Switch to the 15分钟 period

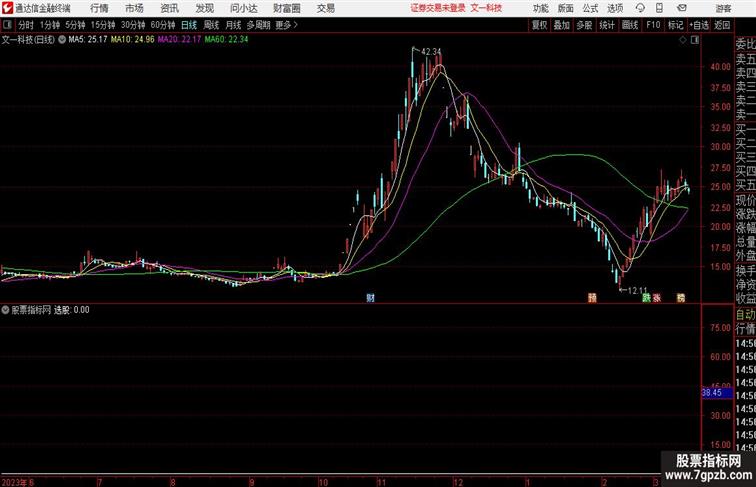[103, 25]
